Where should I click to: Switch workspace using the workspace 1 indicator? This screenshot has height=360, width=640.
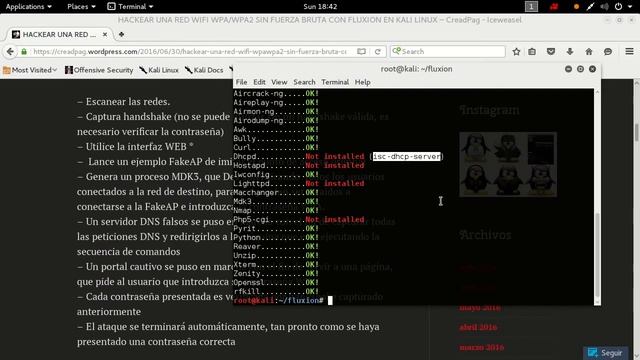coord(531,7)
